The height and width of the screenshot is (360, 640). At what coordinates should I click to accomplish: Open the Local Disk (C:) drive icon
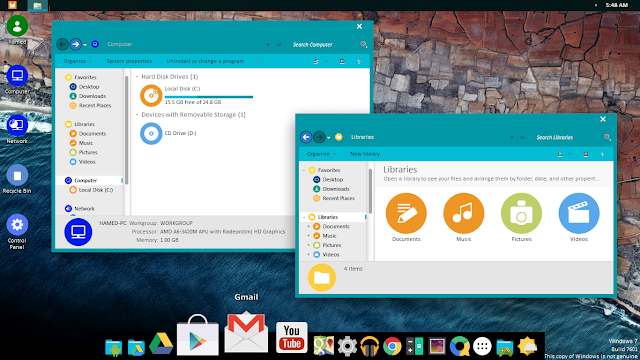(151, 96)
